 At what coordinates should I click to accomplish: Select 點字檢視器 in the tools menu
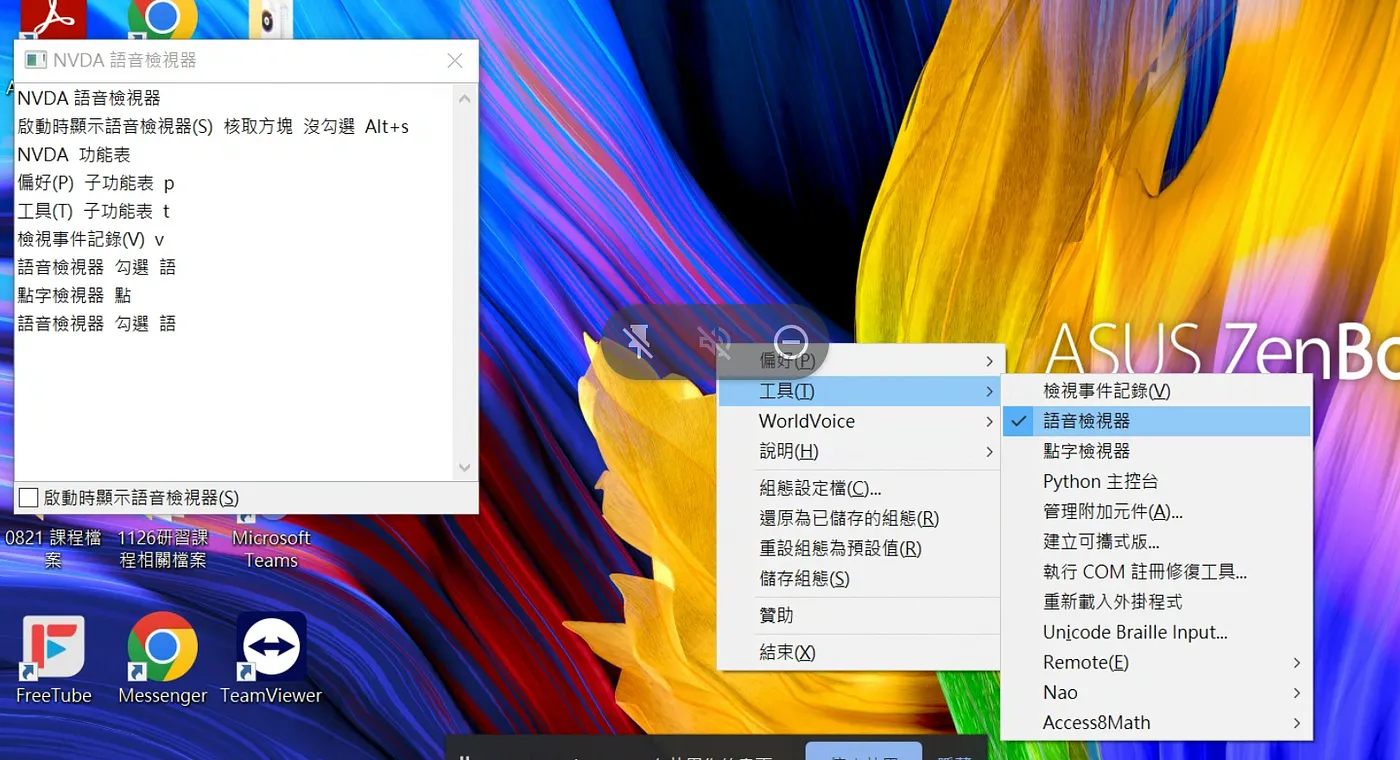1156,451
